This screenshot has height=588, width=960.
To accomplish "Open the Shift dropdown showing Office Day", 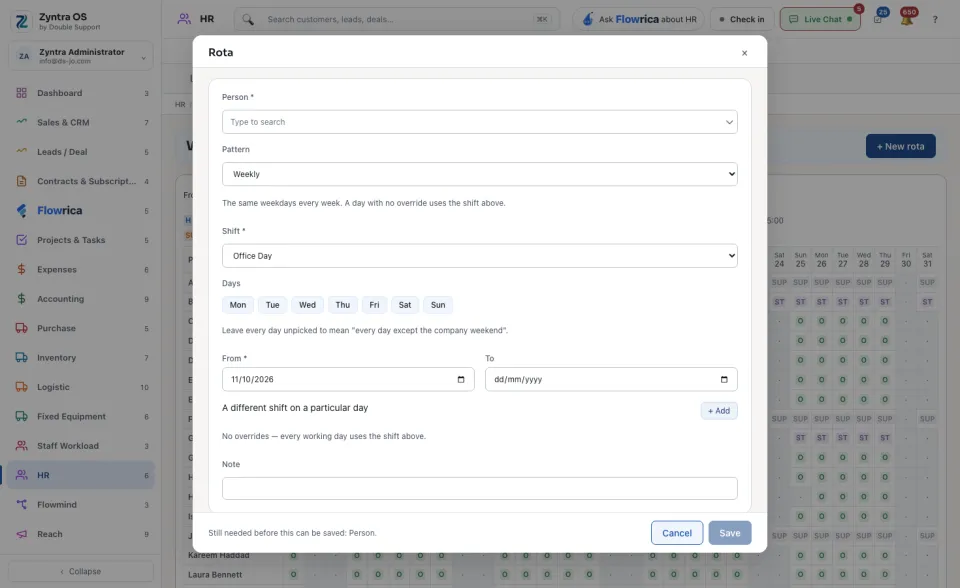I will click(x=479, y=255).
